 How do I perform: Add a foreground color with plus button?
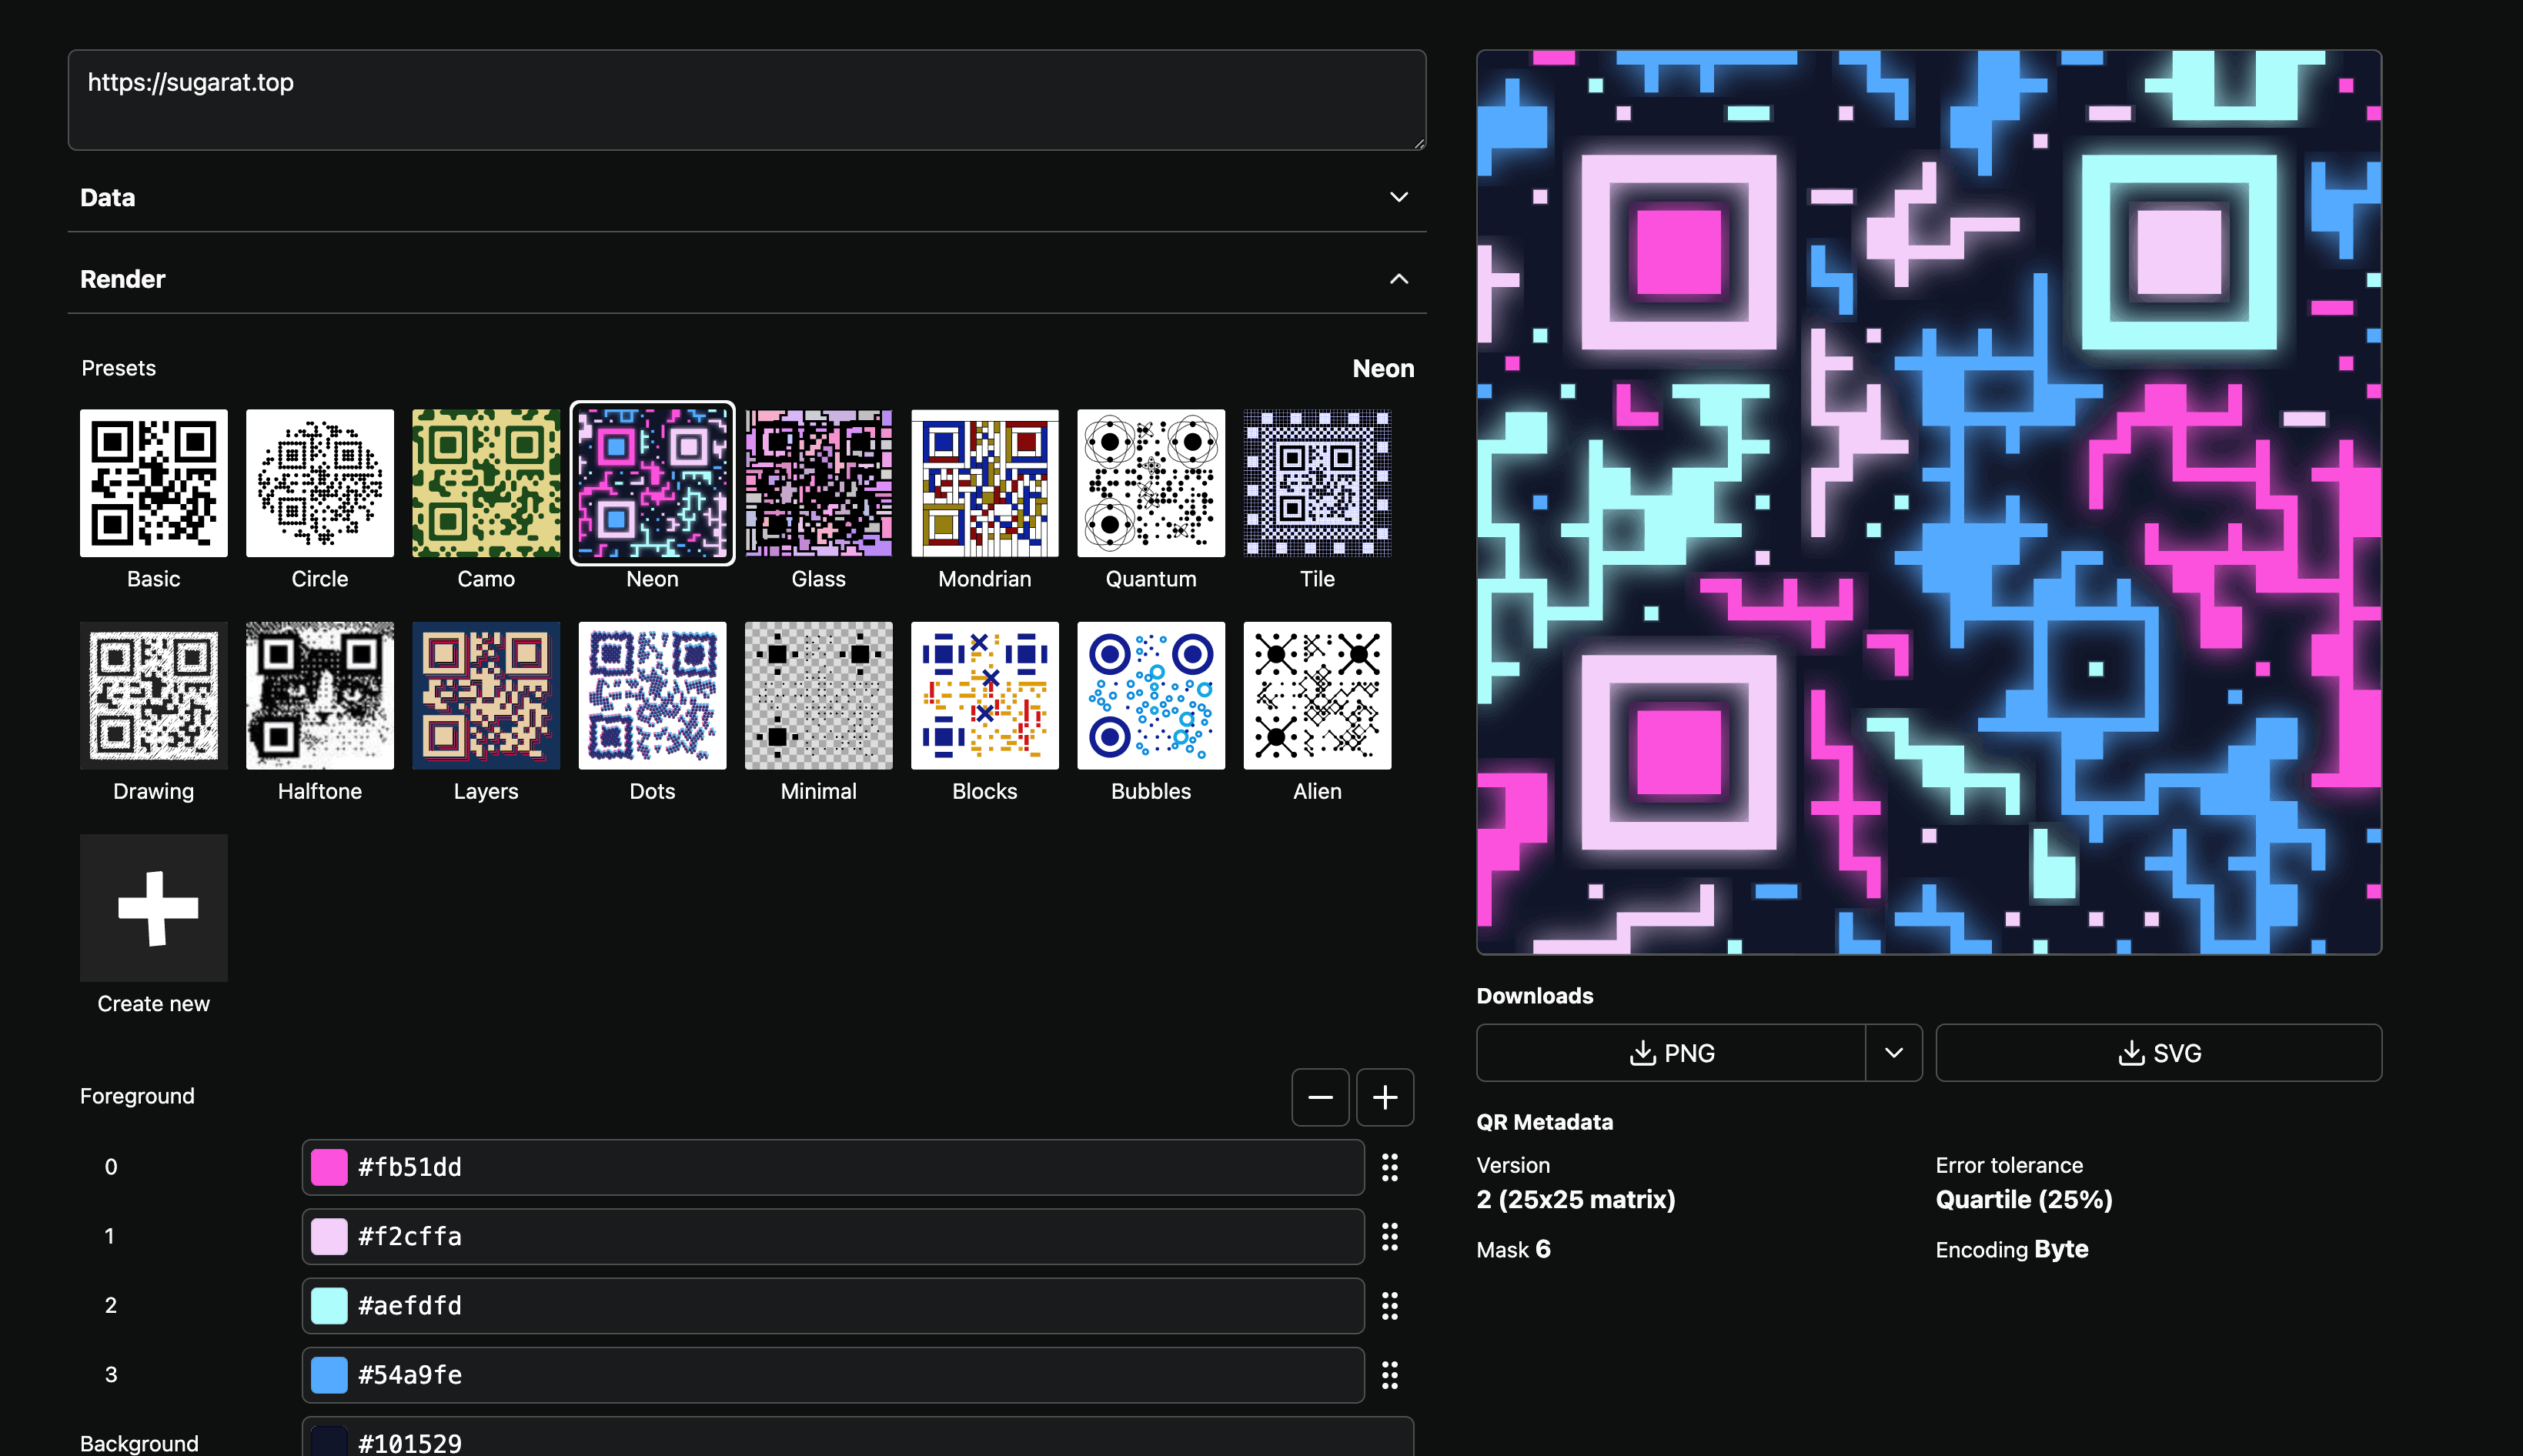(x=1384, y=1097)
